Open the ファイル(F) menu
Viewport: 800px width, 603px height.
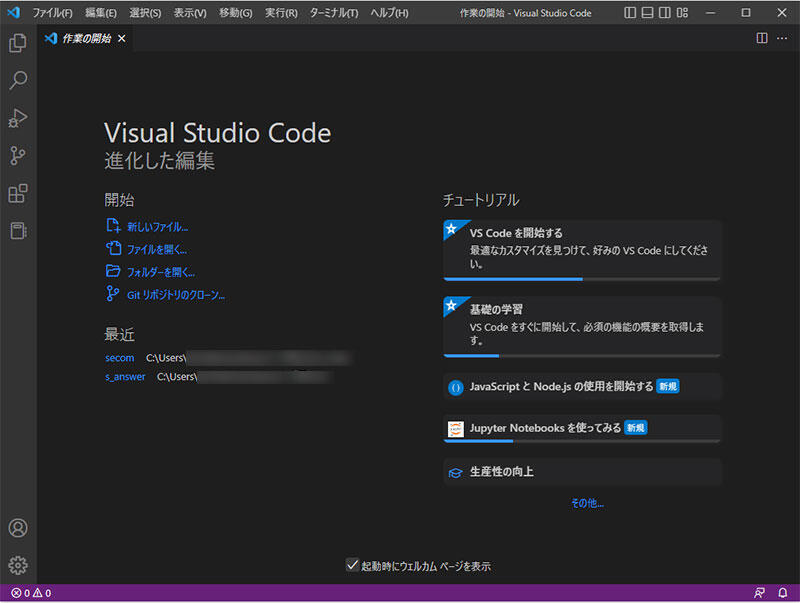click(53, 13)
